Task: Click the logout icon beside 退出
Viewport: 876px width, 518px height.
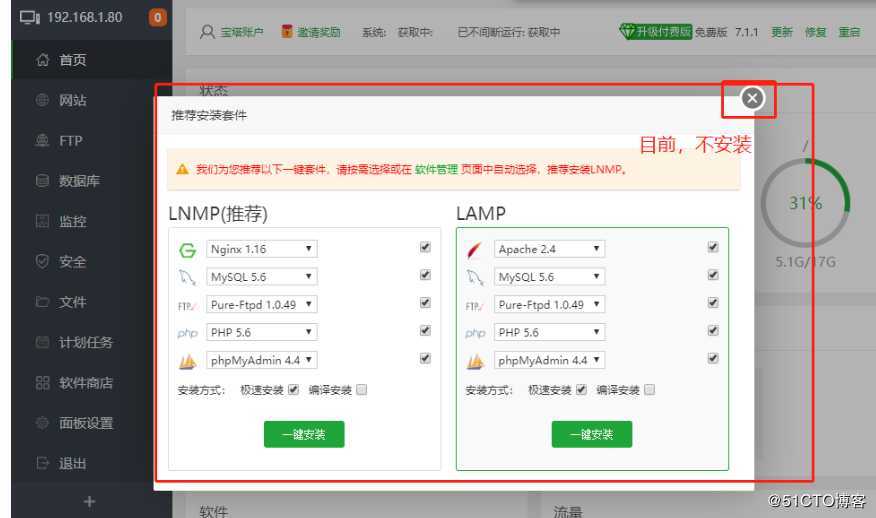Action: (42, 463)
